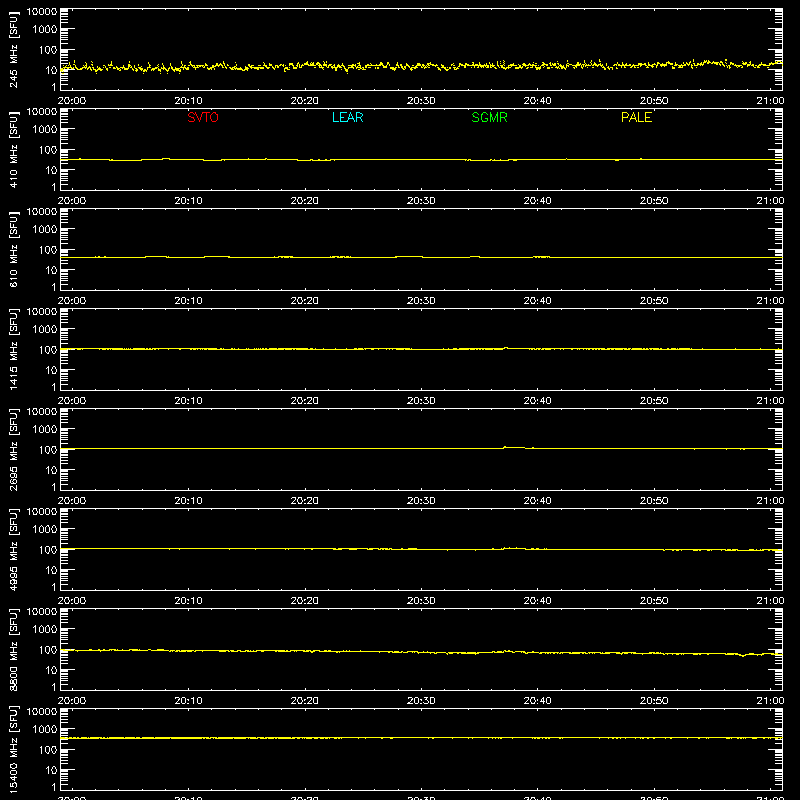
Task: Click 20:30 tick label below 245 MHz plot
Action: coord(421,101)
